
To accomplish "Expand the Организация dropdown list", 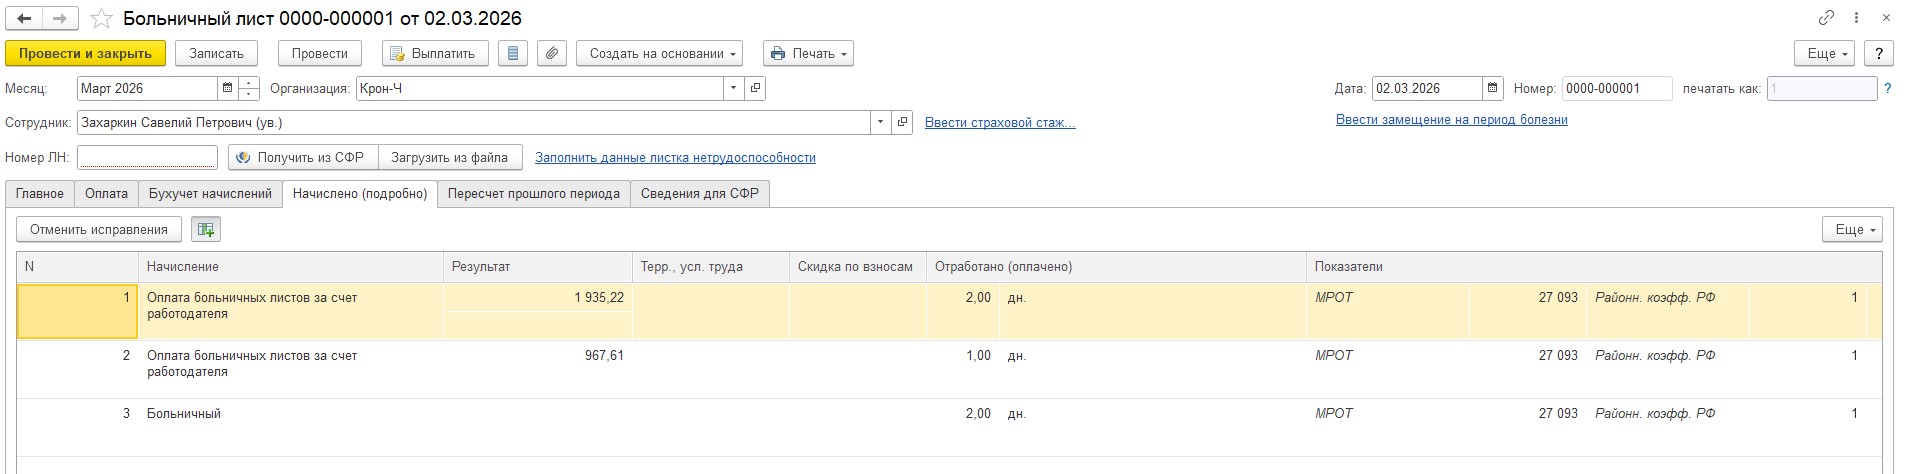I will pos(734,89).
